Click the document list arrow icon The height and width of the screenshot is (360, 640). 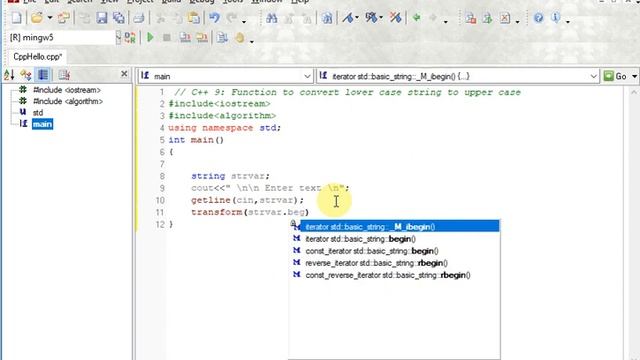222,38
